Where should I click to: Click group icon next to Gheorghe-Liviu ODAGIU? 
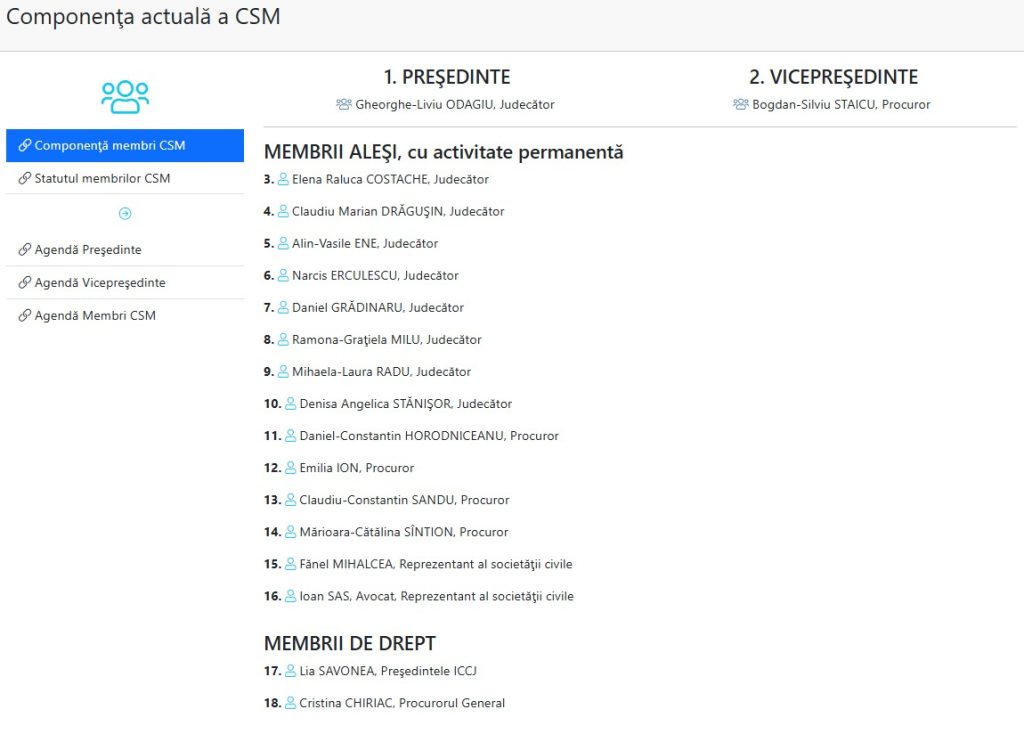click(x=344, y=104)
